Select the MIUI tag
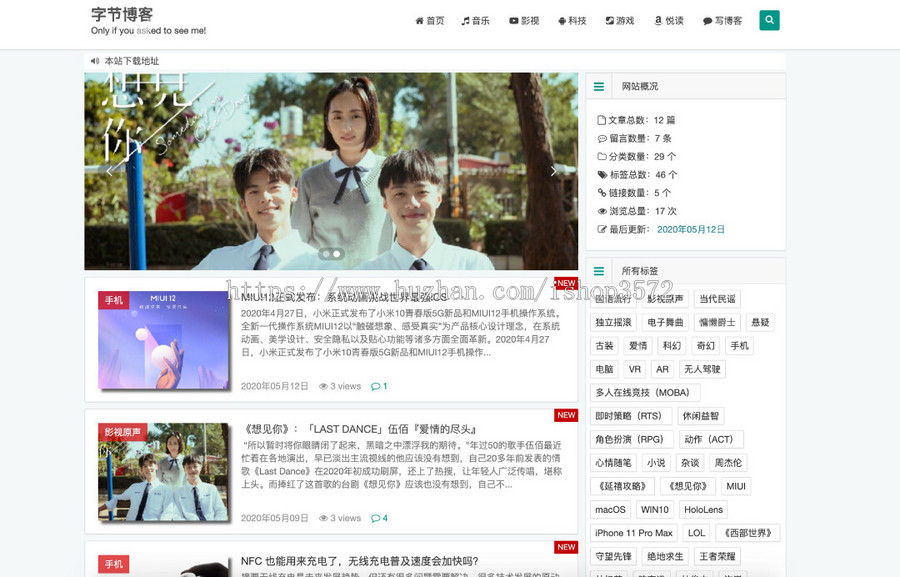This screenshot has width=900, height=577. (x=736, y=486)
